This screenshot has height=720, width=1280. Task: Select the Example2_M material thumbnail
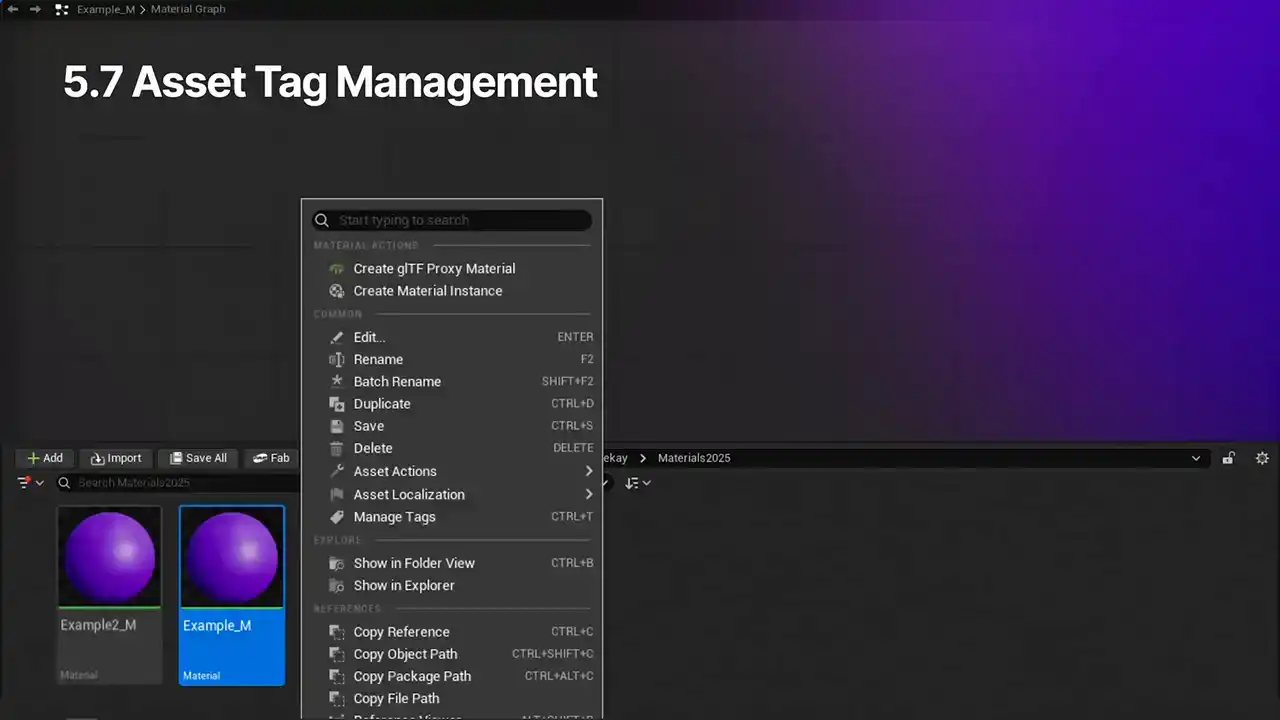[x=109, y=557]
